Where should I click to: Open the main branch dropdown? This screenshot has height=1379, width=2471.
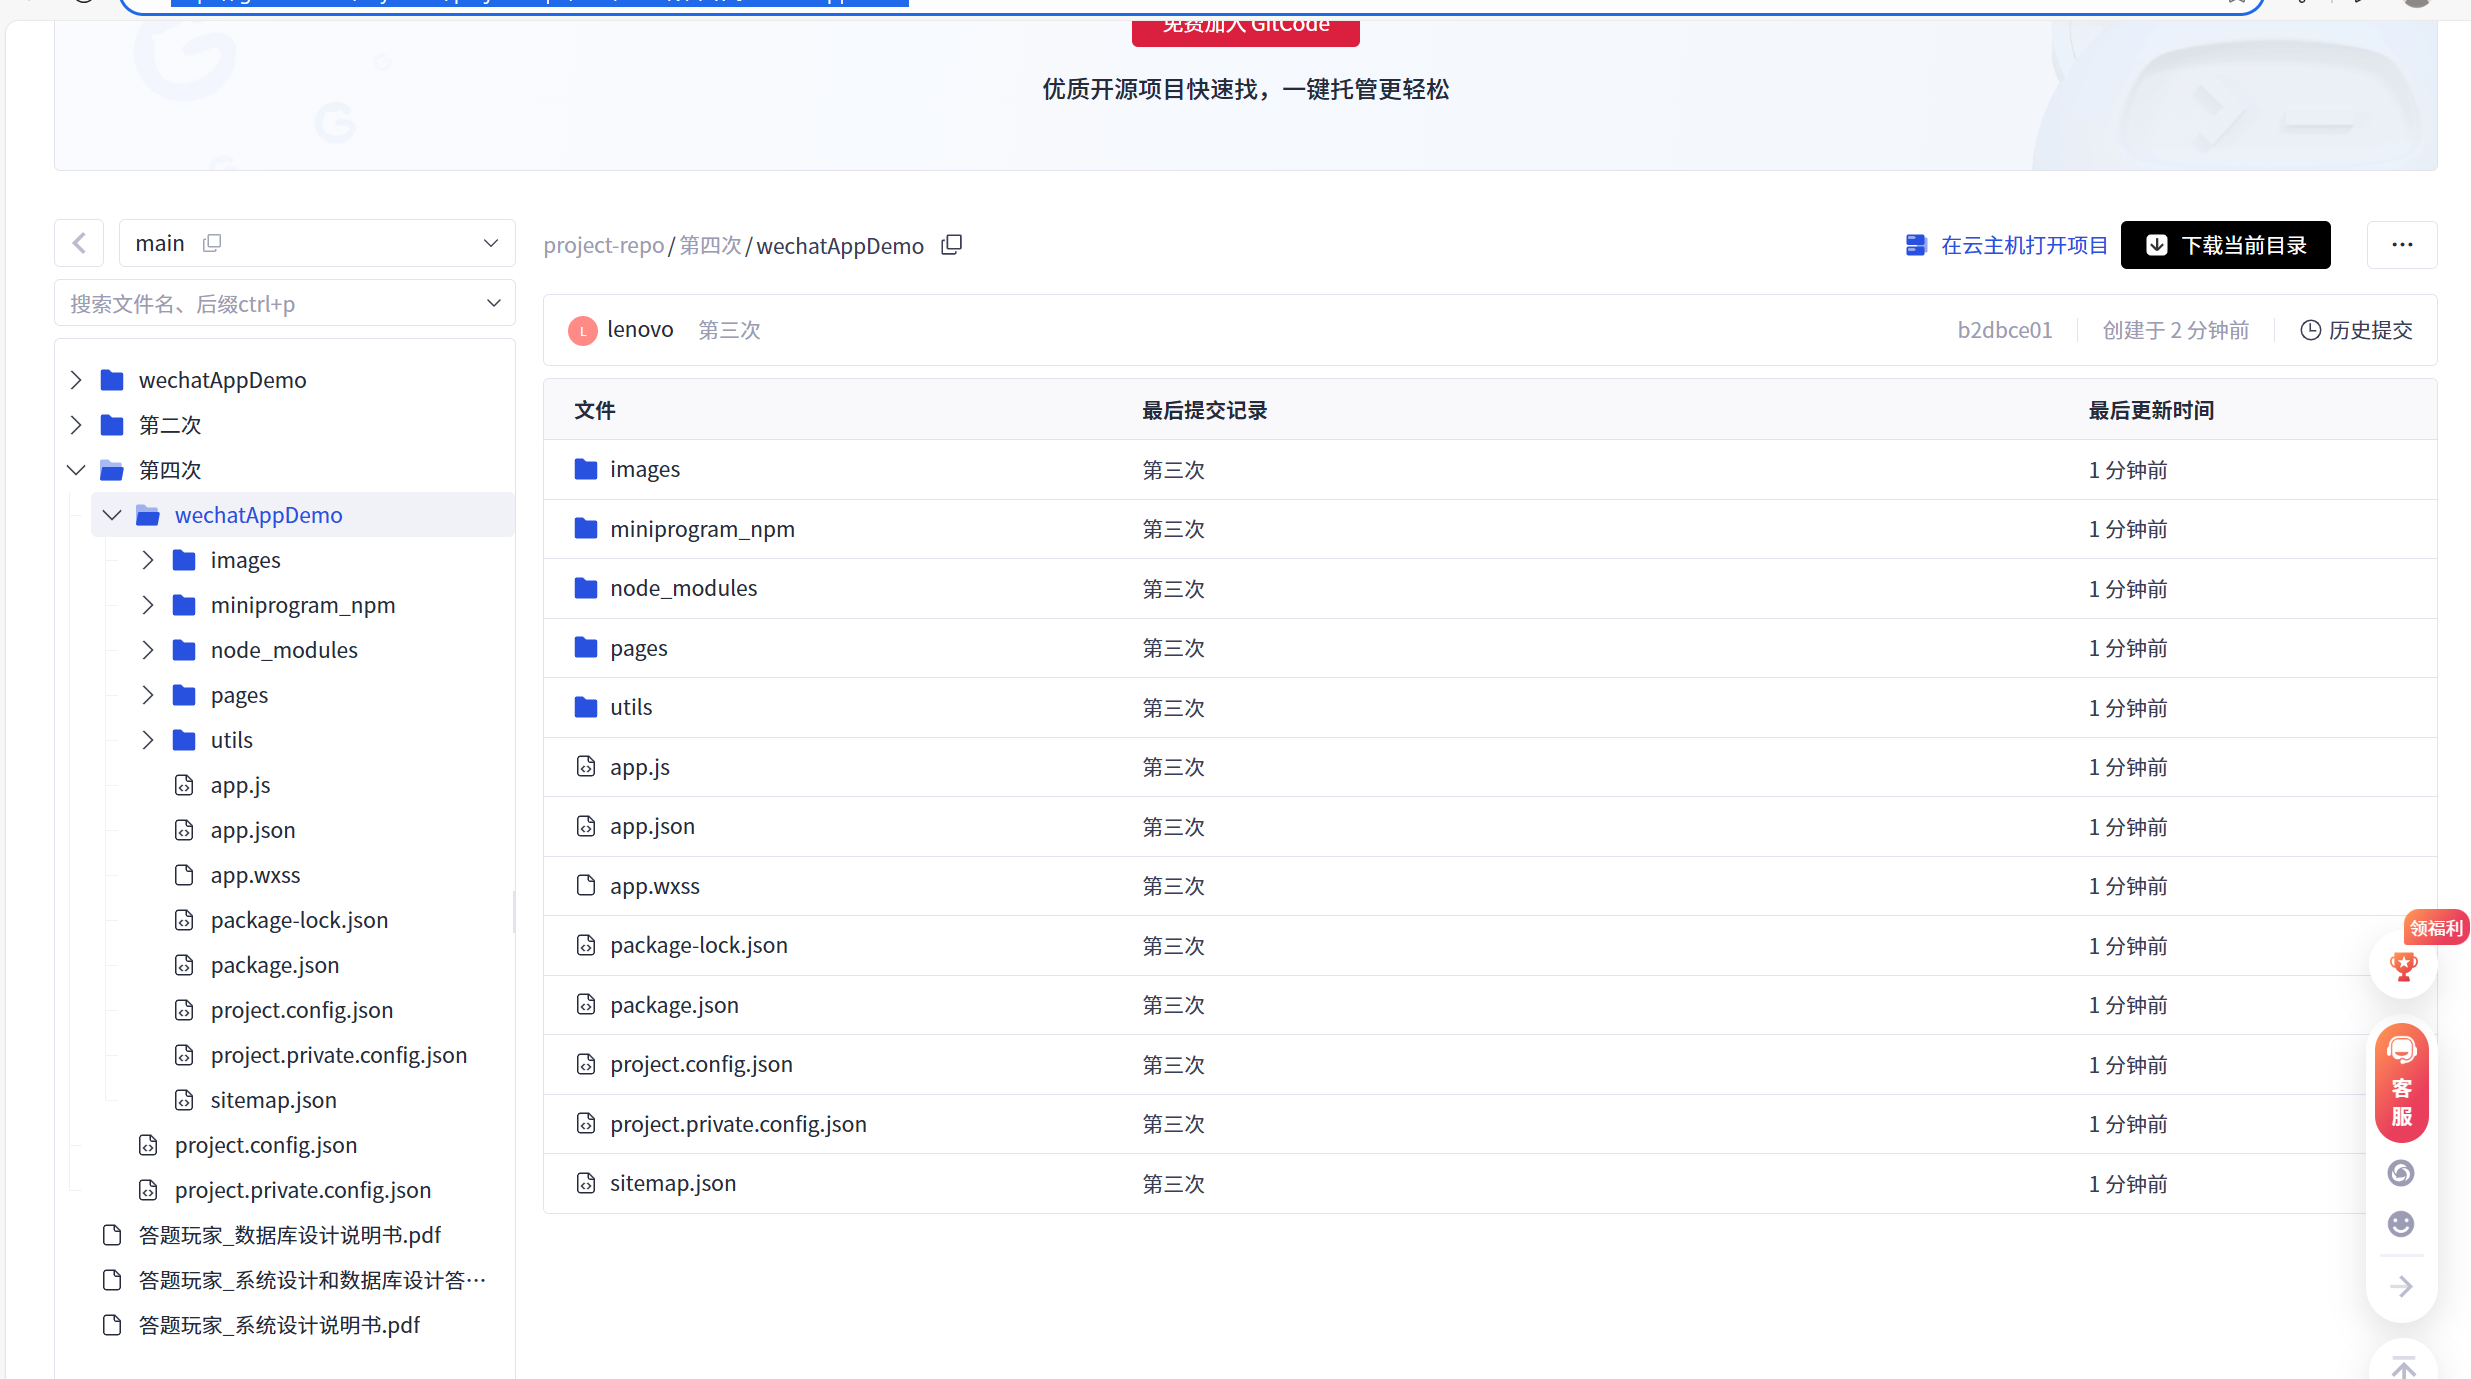click(490, 243)
